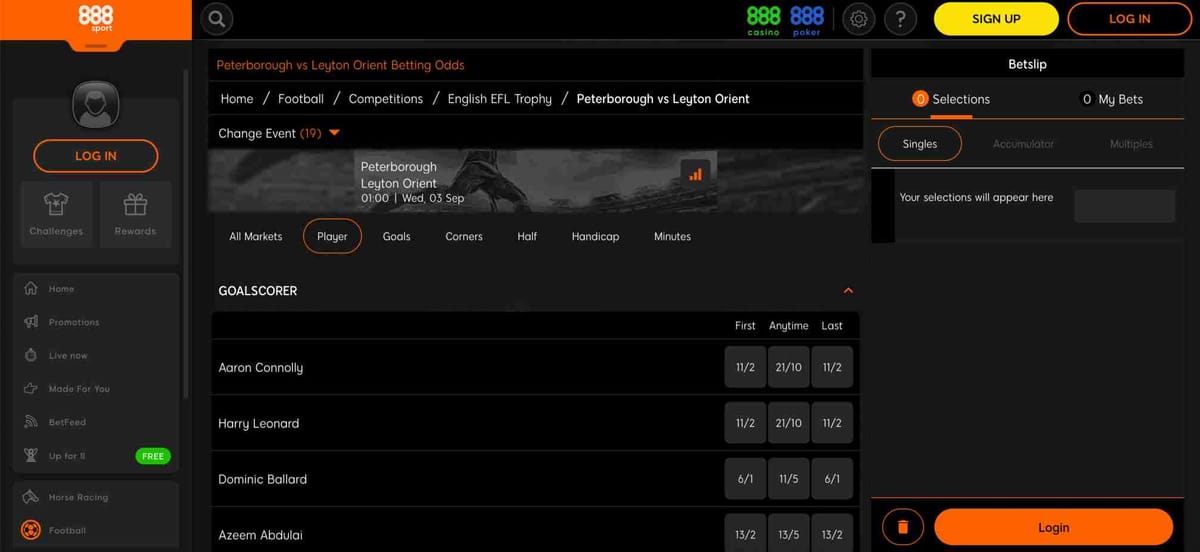Click the Promotions megaphone icon
This screenshot has height=552, width=1200.
(31, 322)
